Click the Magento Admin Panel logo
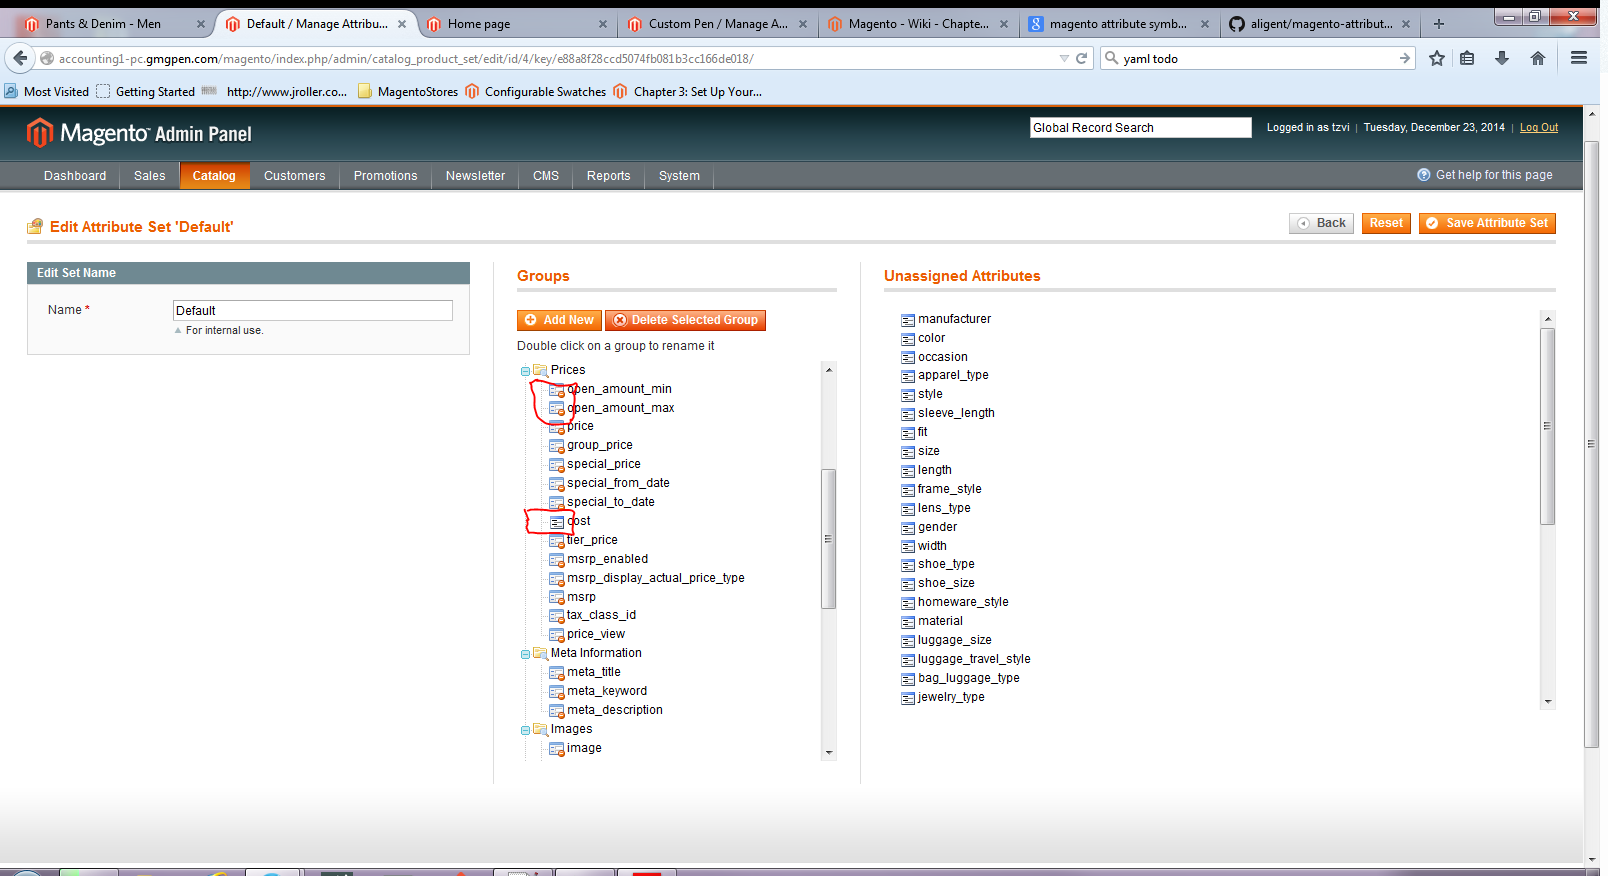Image resolution: width=1608 pixels, height=876 pixels. pyautogui.click(x=138, y=133)
